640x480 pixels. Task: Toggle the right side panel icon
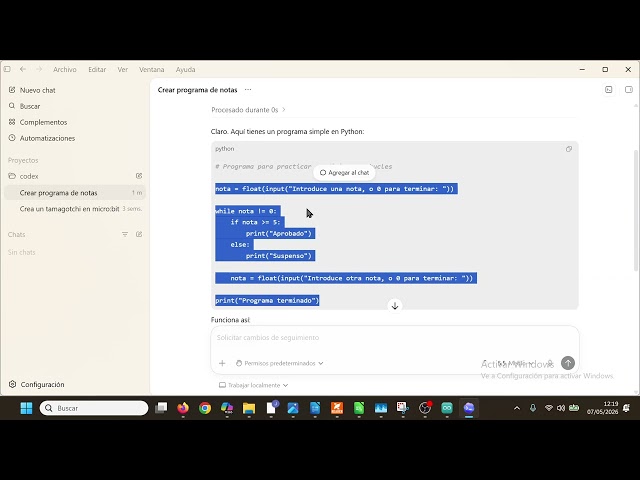(x=629, y=89)
